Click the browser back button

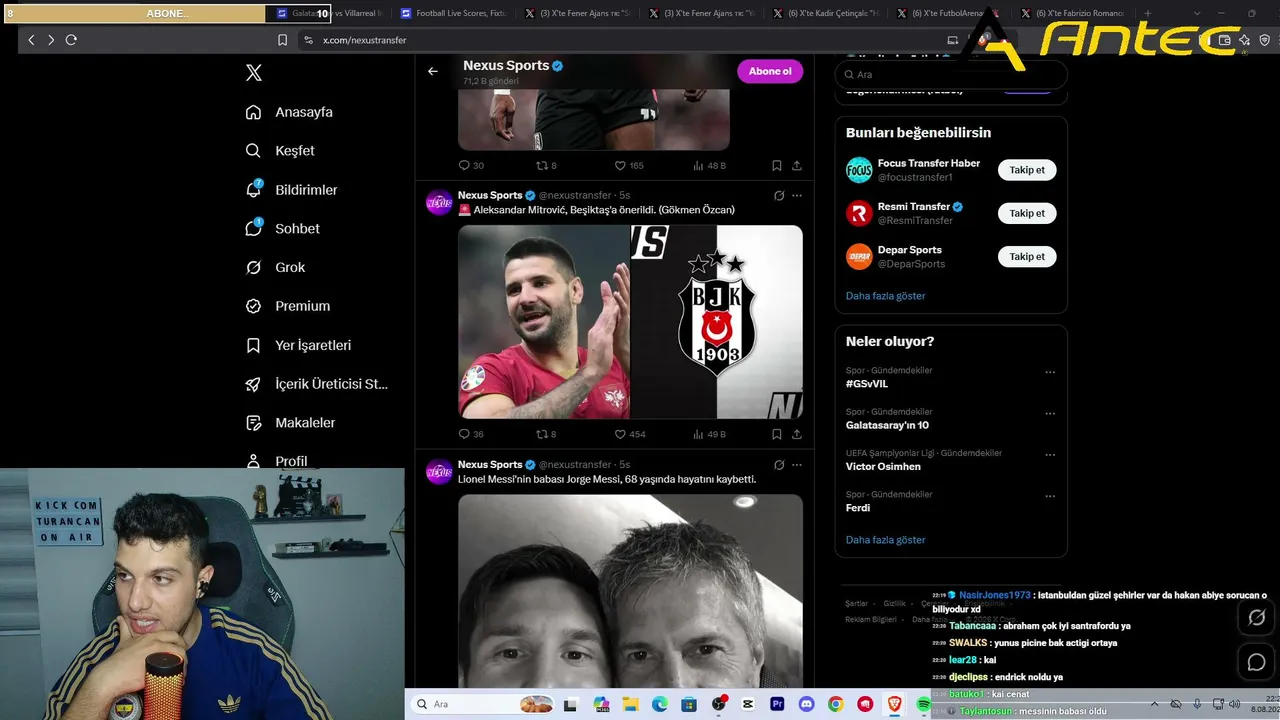(31, 40)
